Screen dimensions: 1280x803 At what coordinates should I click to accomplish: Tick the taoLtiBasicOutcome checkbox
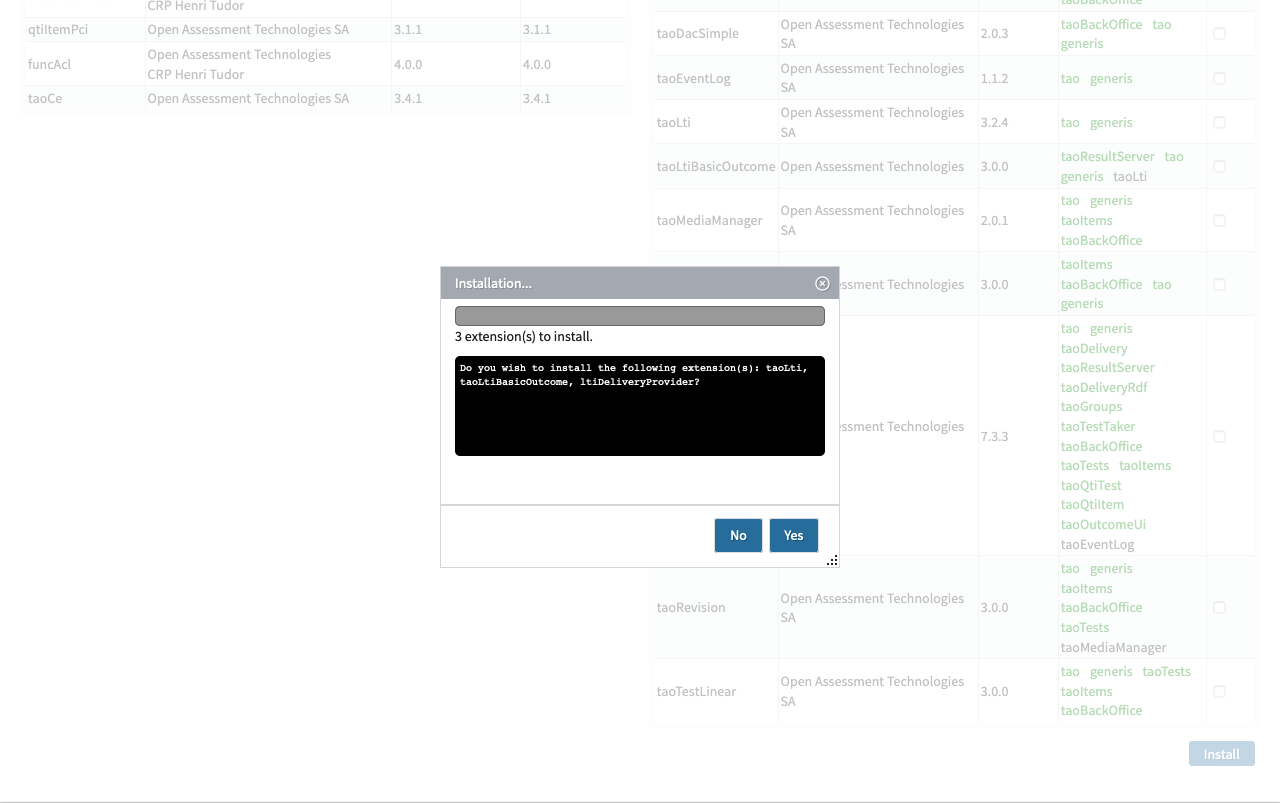1219,165
